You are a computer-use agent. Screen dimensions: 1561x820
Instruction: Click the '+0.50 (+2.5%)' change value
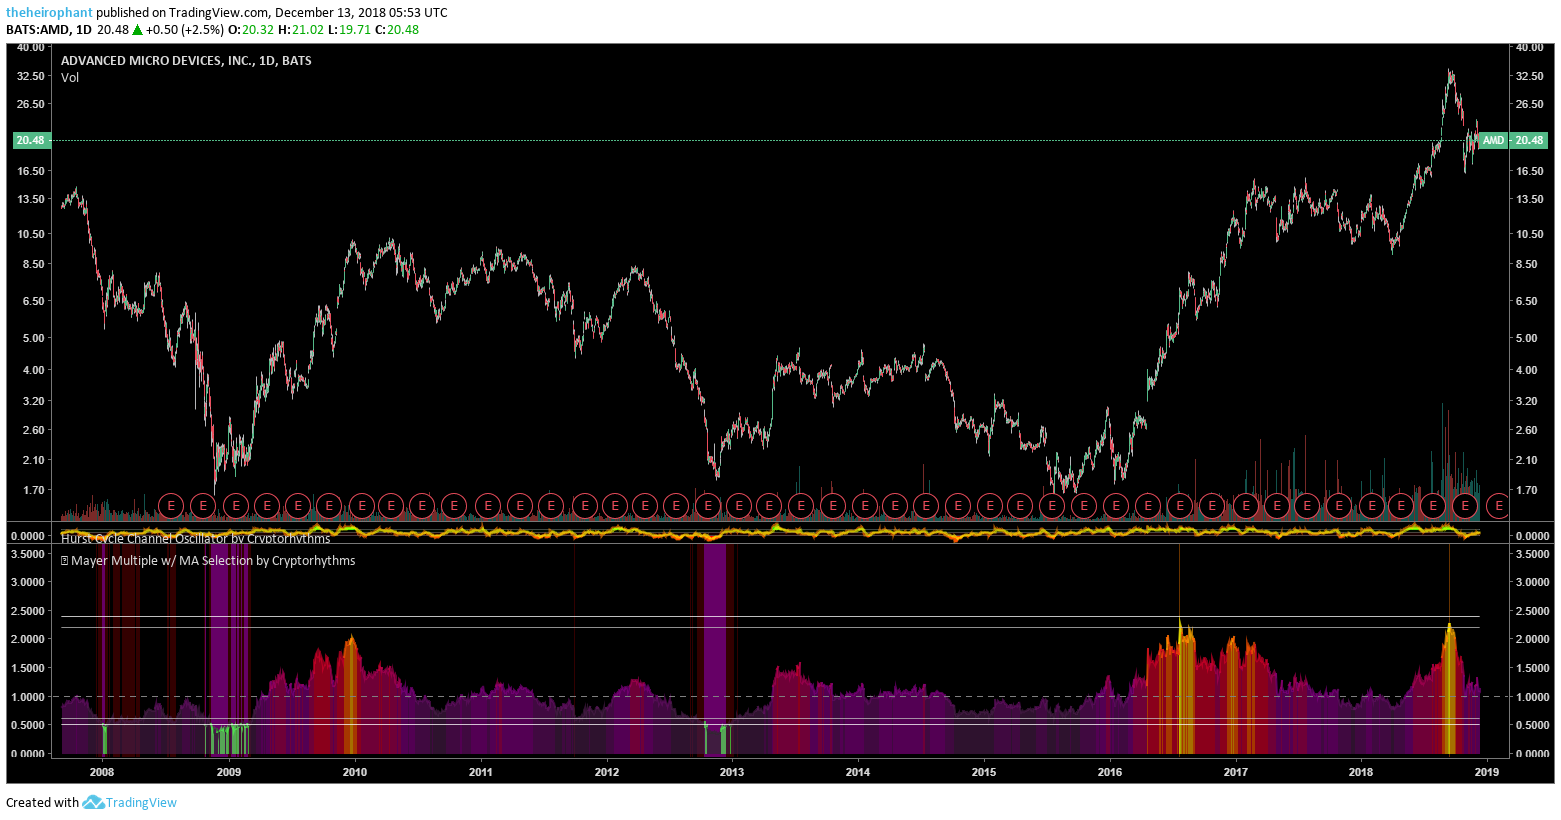(x=185, y=30)
